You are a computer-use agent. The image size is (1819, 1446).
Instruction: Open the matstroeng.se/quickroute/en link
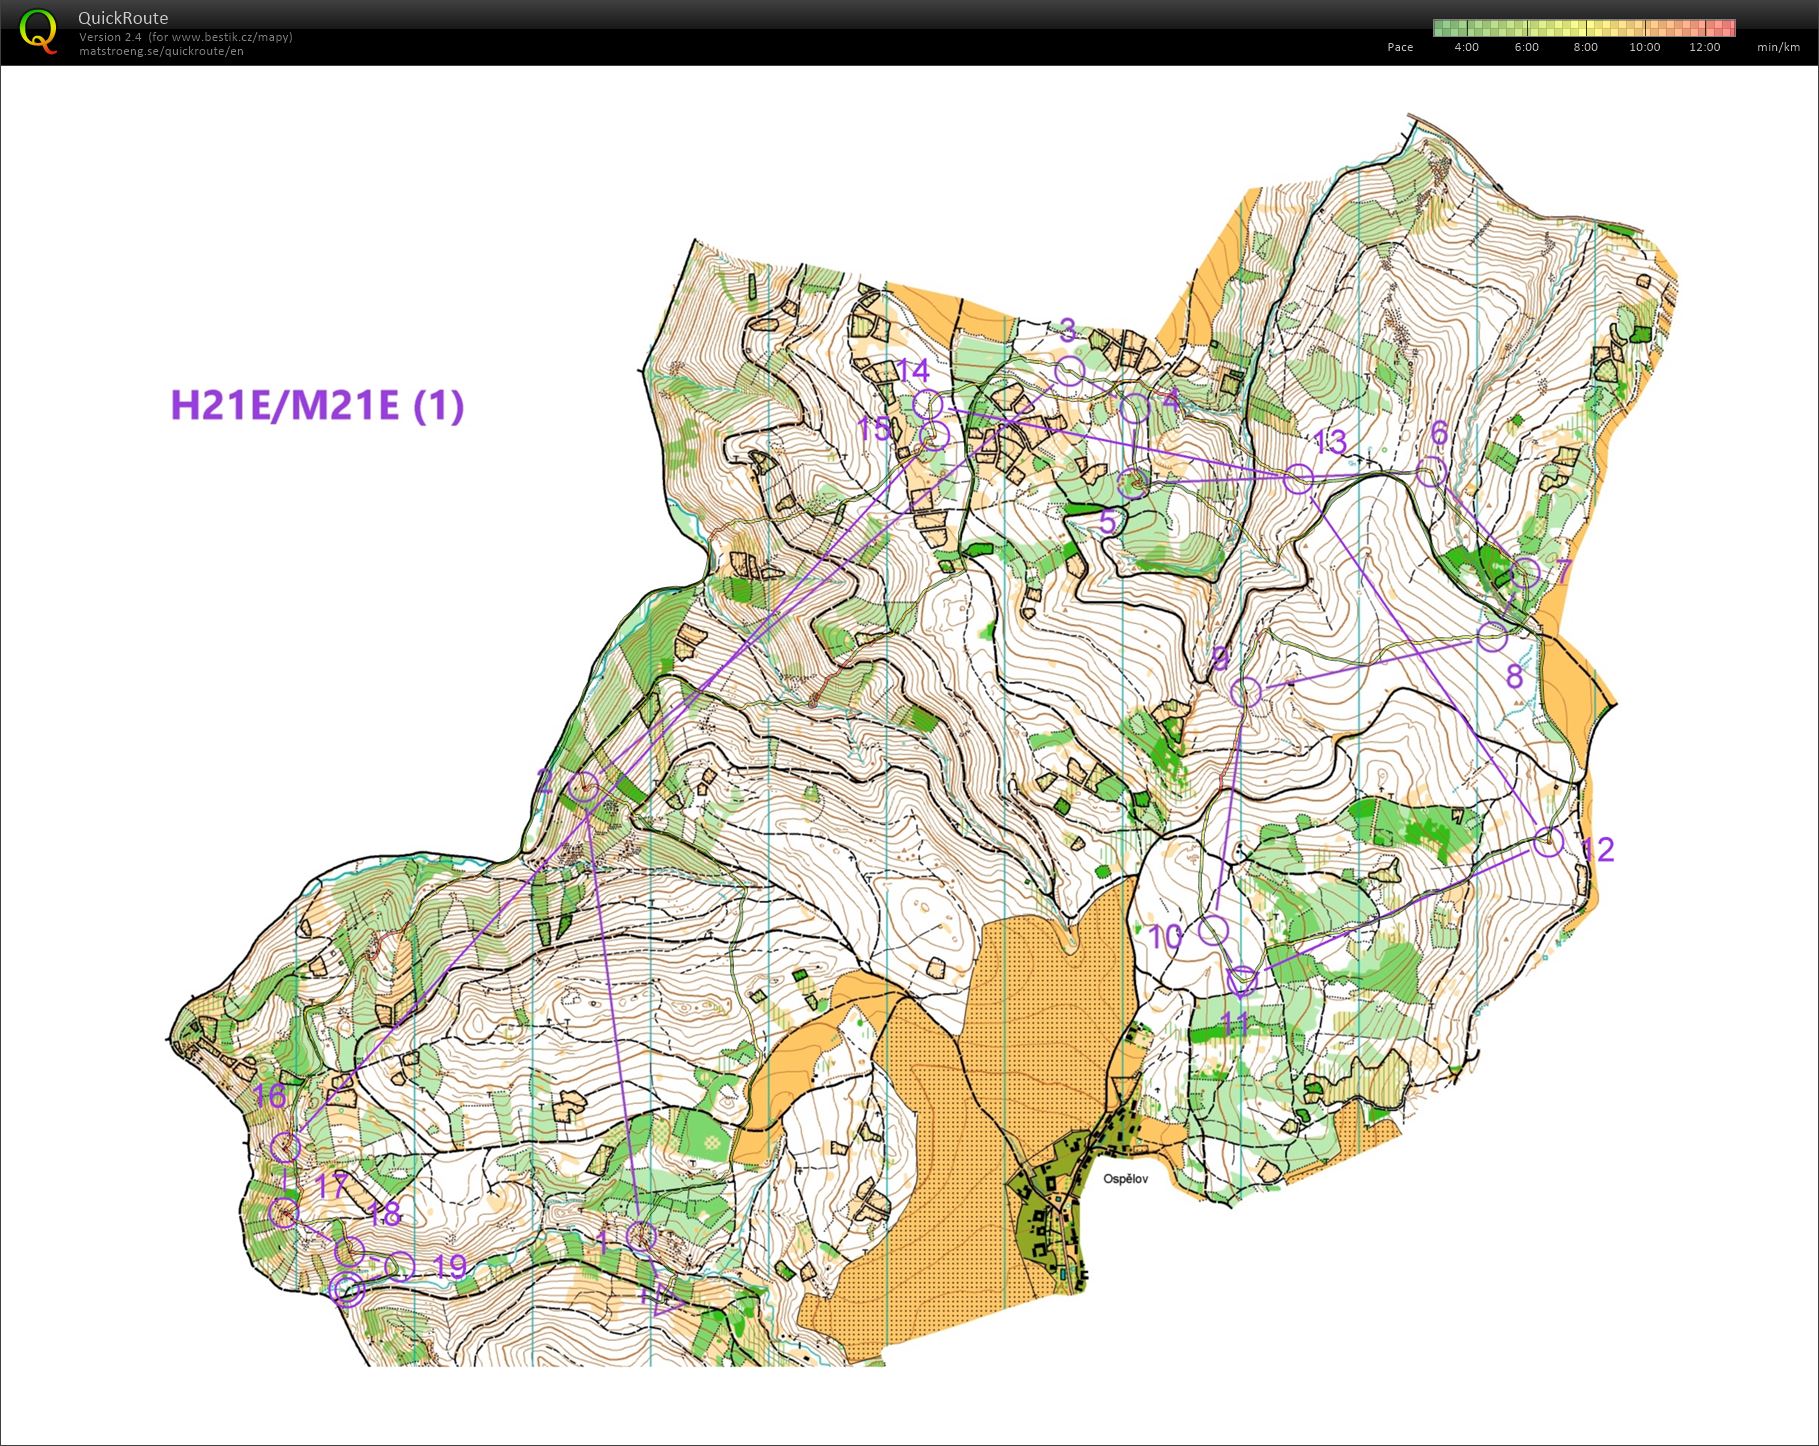click(161, 51)
